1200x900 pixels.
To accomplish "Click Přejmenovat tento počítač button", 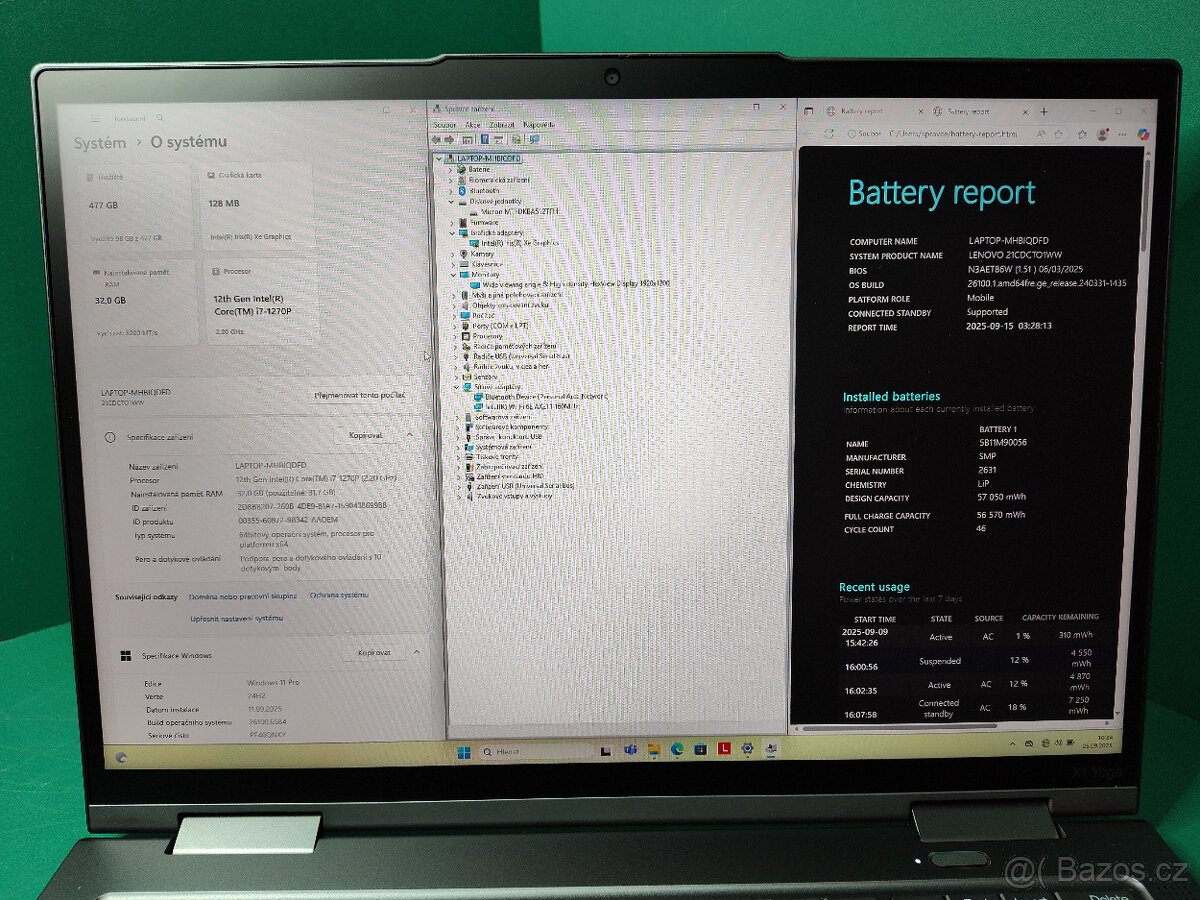I will pyautogui.click(x=359, y=395).
